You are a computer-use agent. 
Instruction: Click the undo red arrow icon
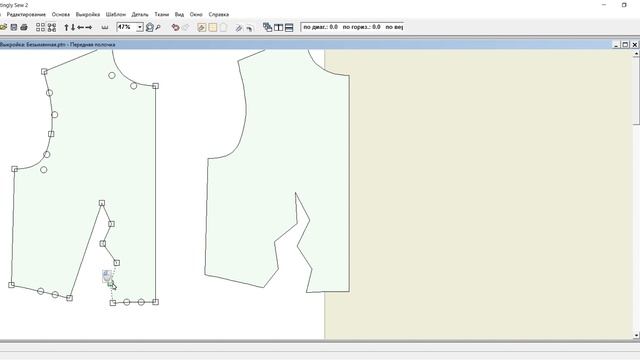click(176, 27)
